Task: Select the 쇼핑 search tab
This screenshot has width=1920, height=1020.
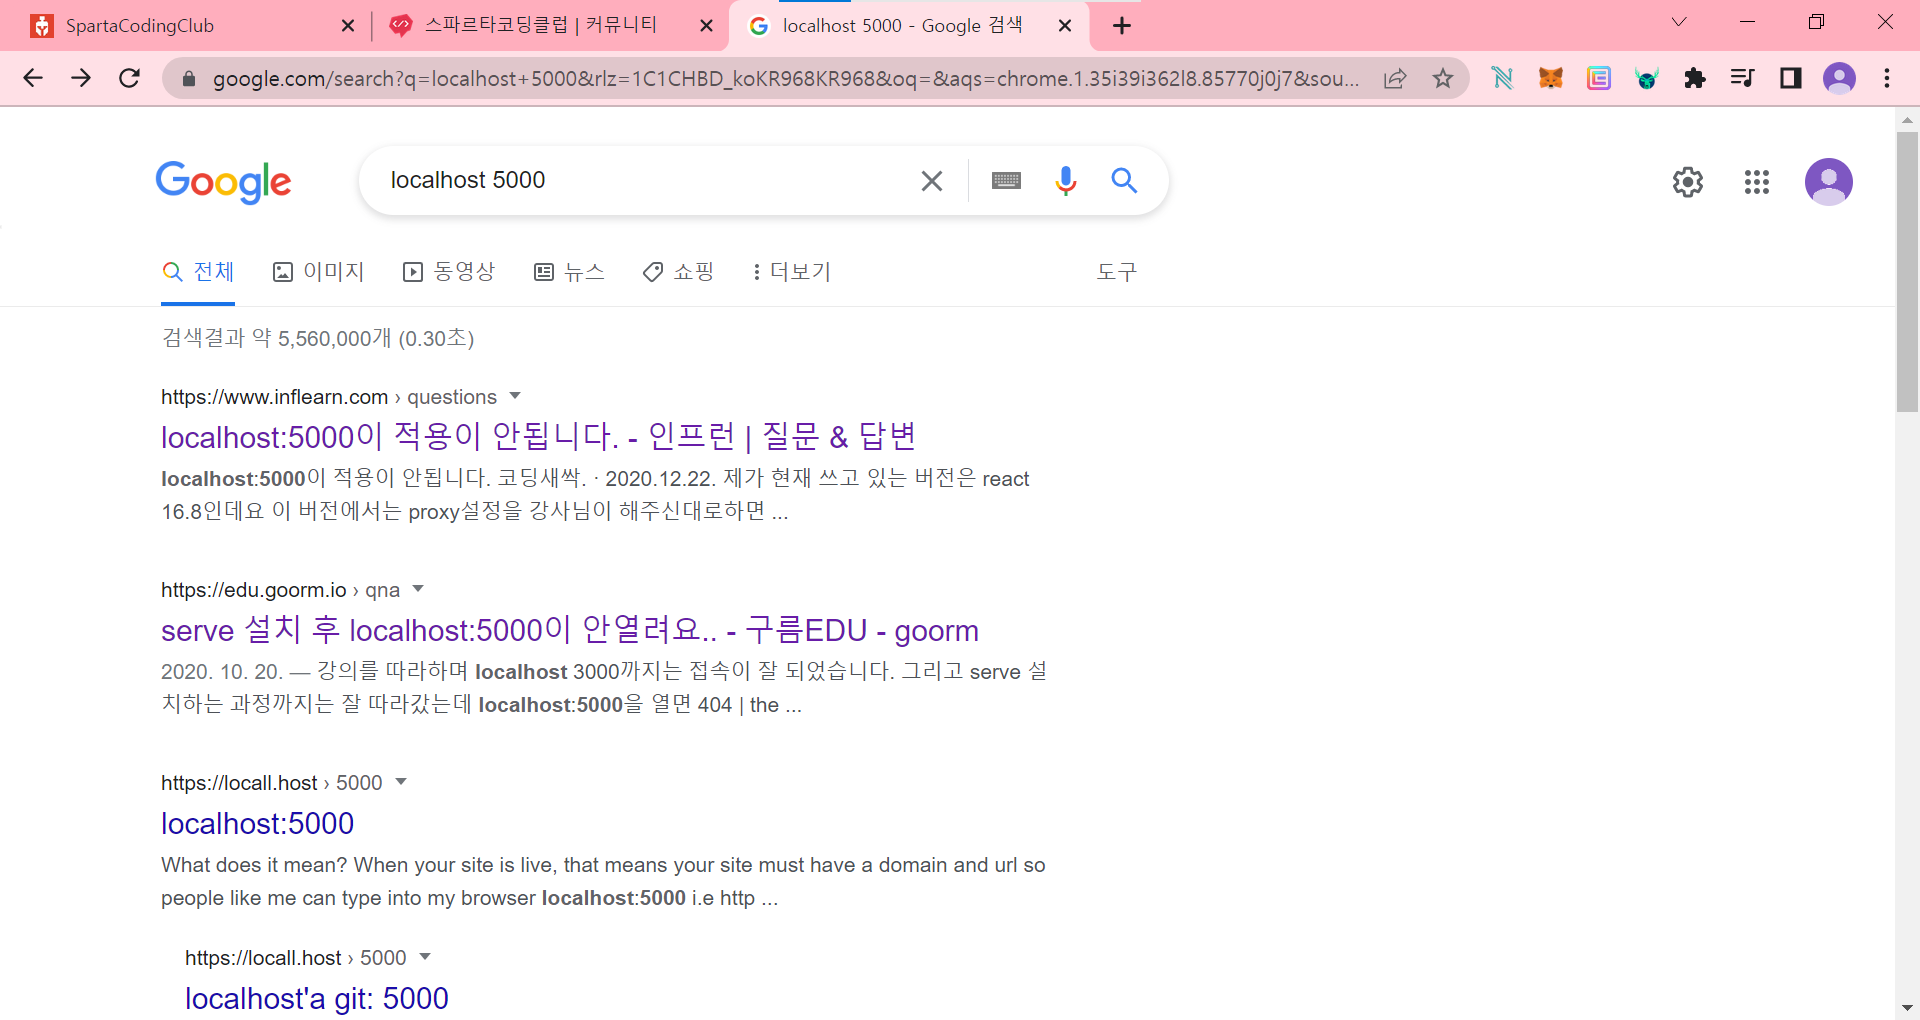Action: coord(678,272)
